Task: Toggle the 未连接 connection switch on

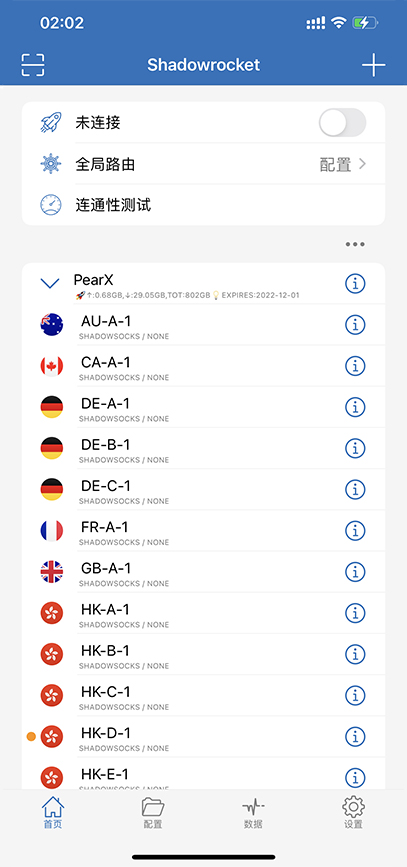Action: pos(342,122)
